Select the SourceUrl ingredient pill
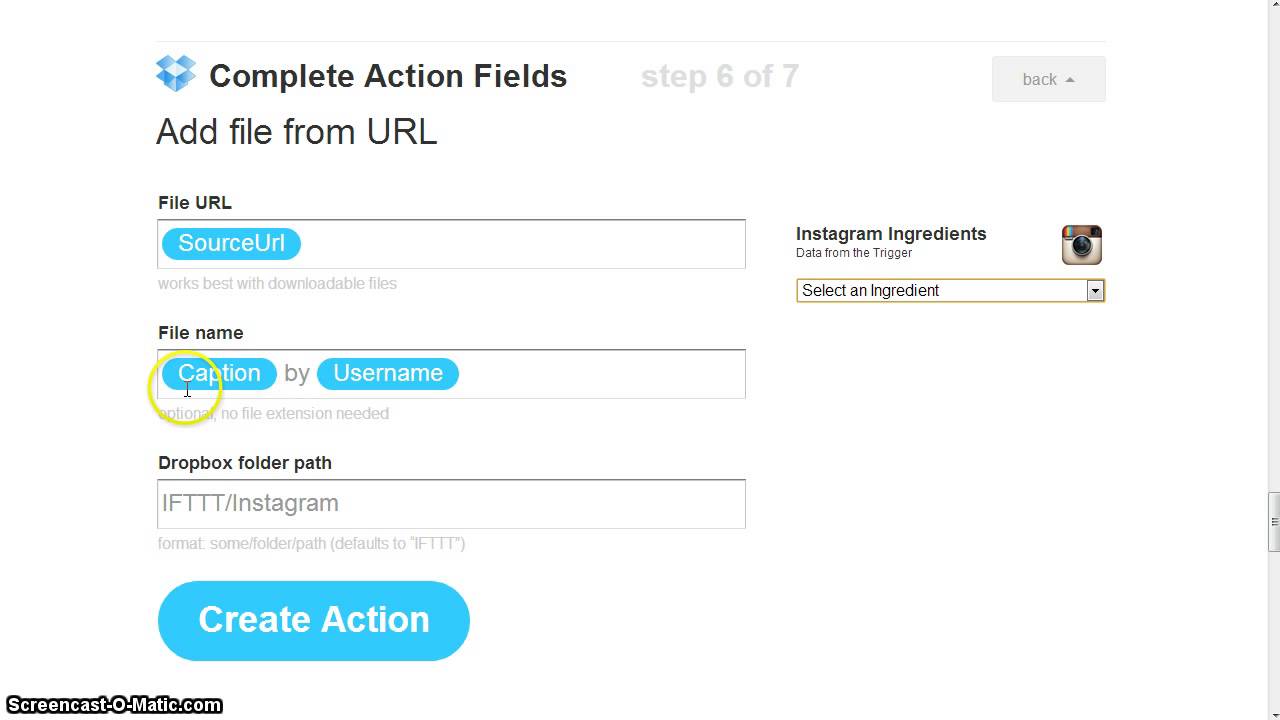 [231, 243]
